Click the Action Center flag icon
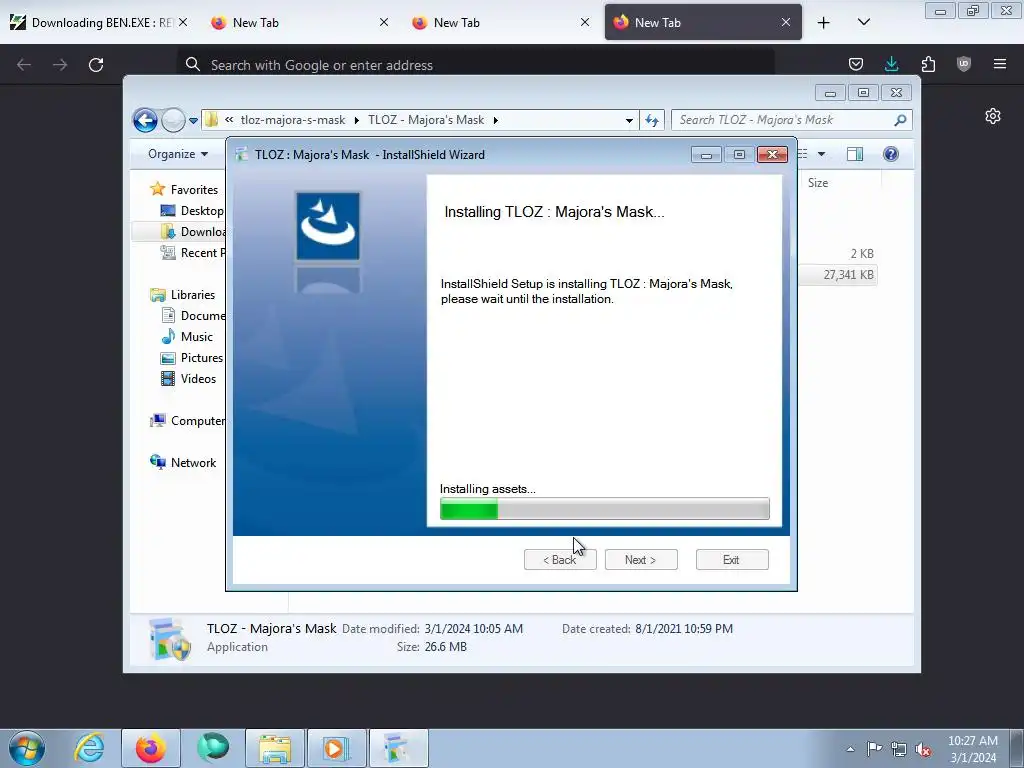The image size is (1024, 768). click(874, 748)
